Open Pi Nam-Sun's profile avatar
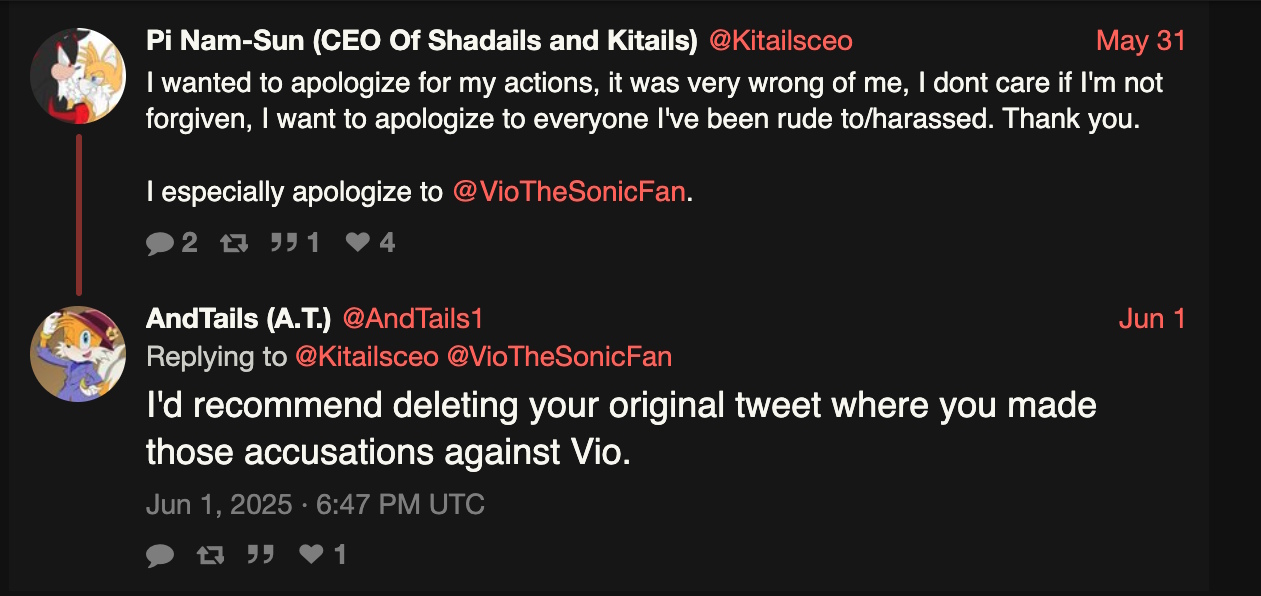The width and height of the screenshot is (1261, 596). (78, 76)
